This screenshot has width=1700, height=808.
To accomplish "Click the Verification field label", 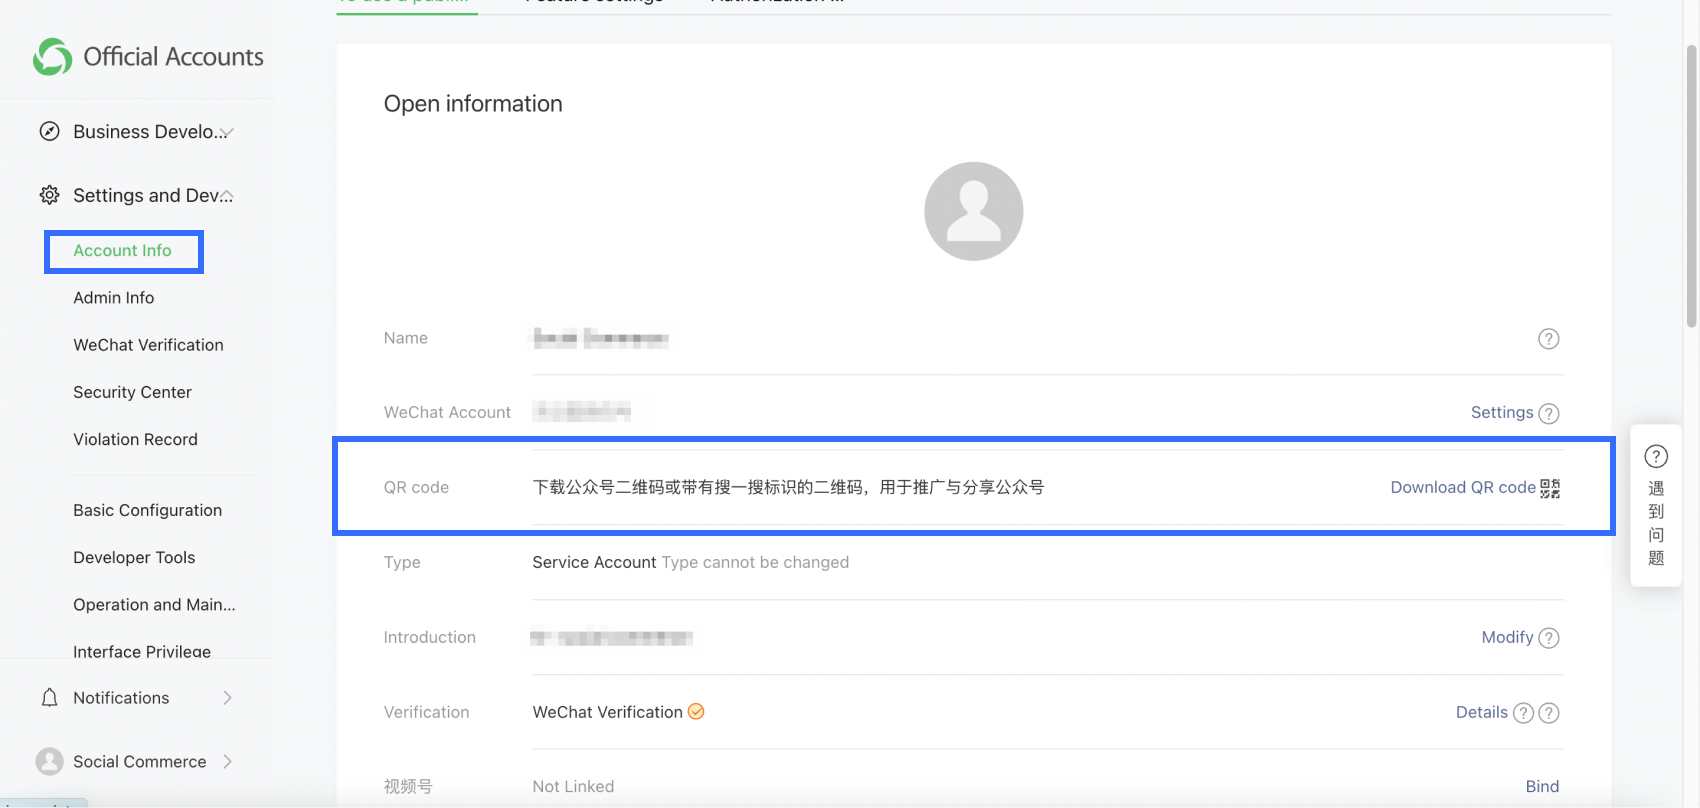I will tap(427, 712).
